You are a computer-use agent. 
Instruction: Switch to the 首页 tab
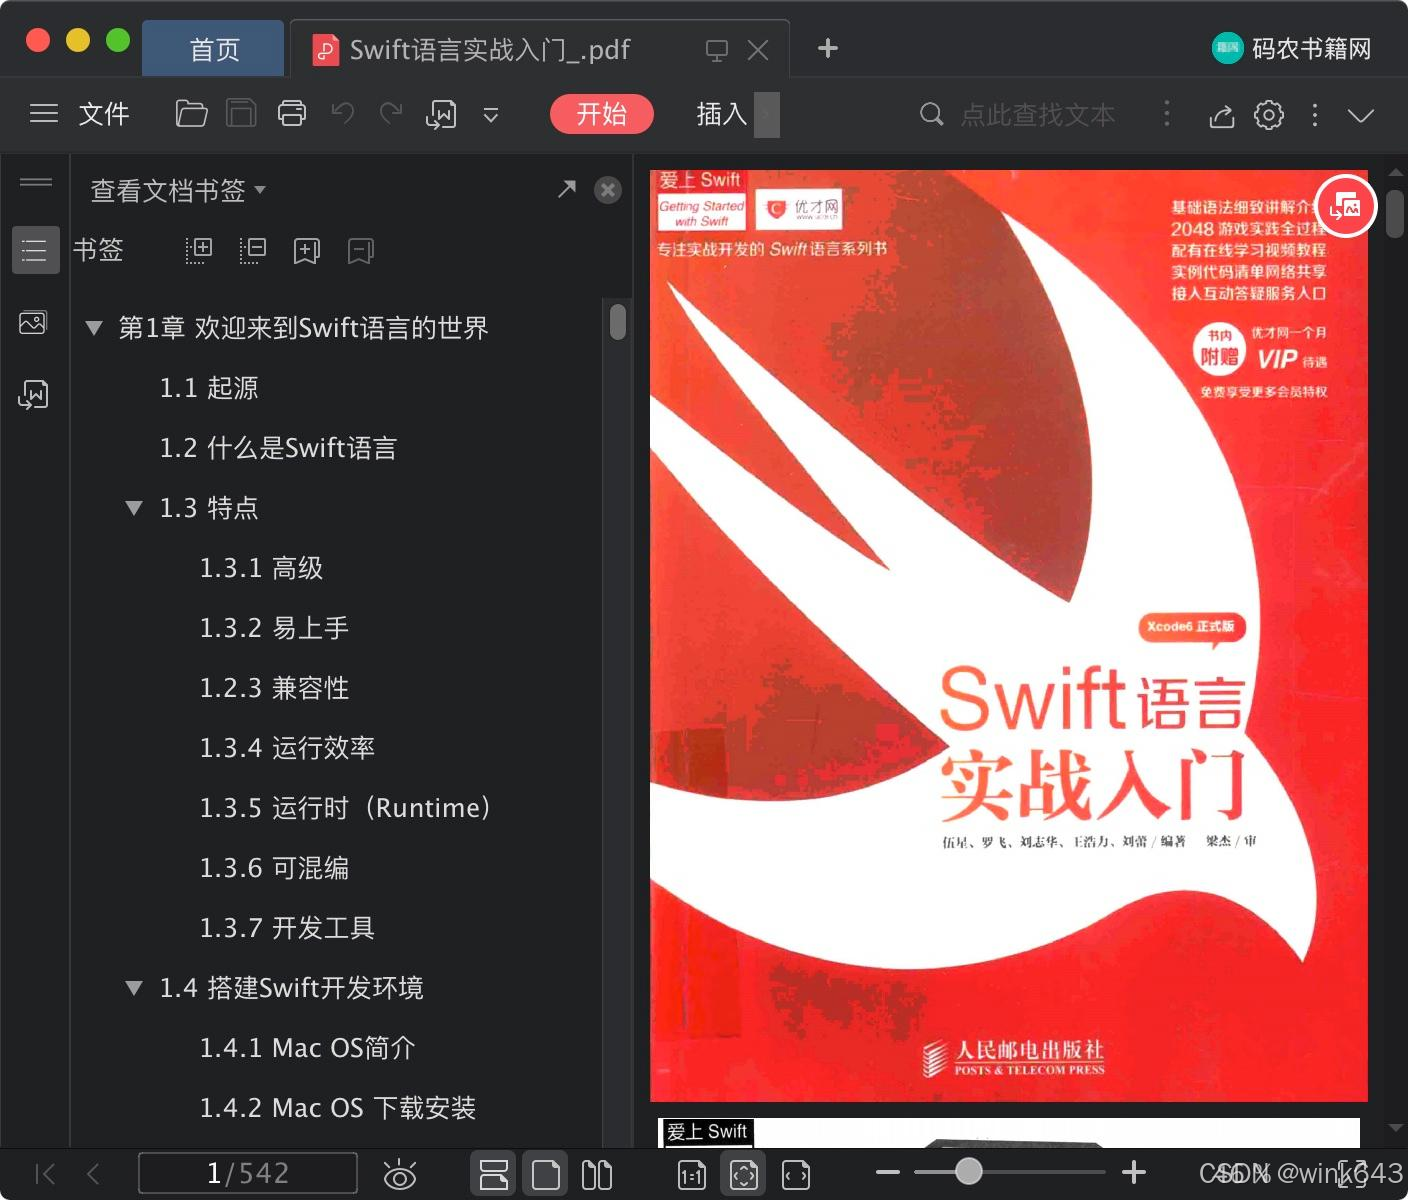click(x=214, y=49)
